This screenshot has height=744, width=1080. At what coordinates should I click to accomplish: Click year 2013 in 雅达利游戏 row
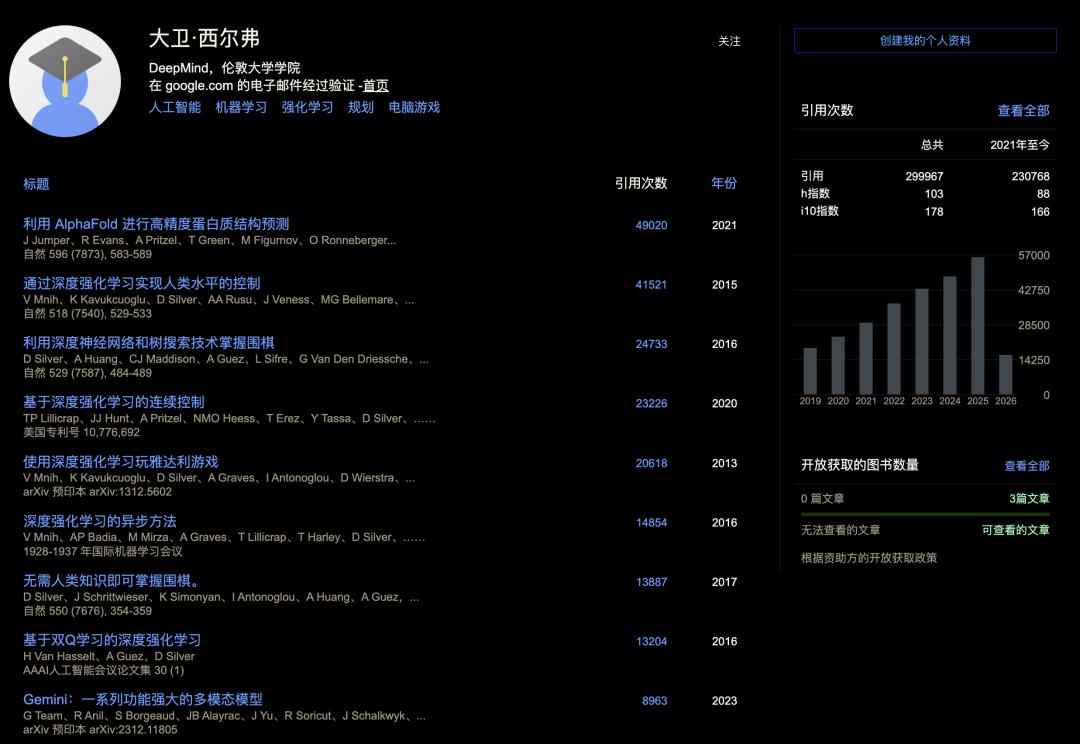pyautogui.click(x=724, y=463)
